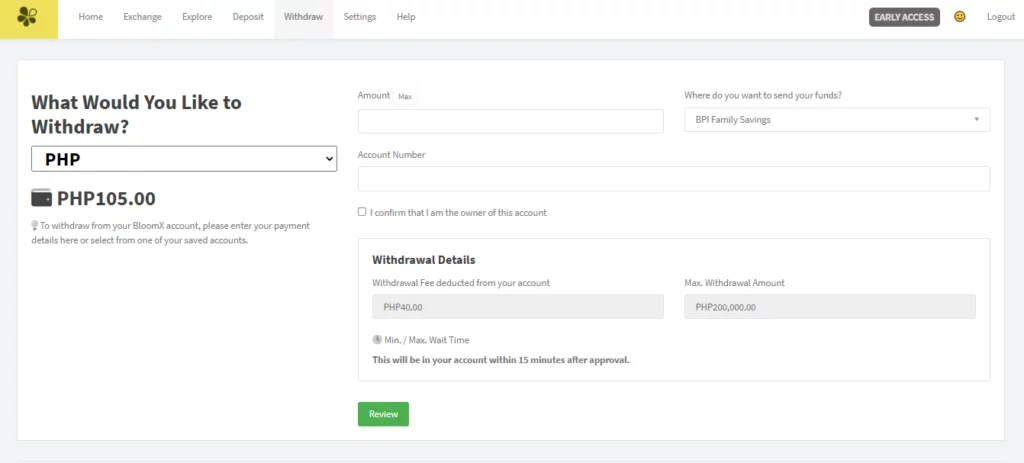
Task: Click the BloomX flower logo
Action: pos(27,17)
